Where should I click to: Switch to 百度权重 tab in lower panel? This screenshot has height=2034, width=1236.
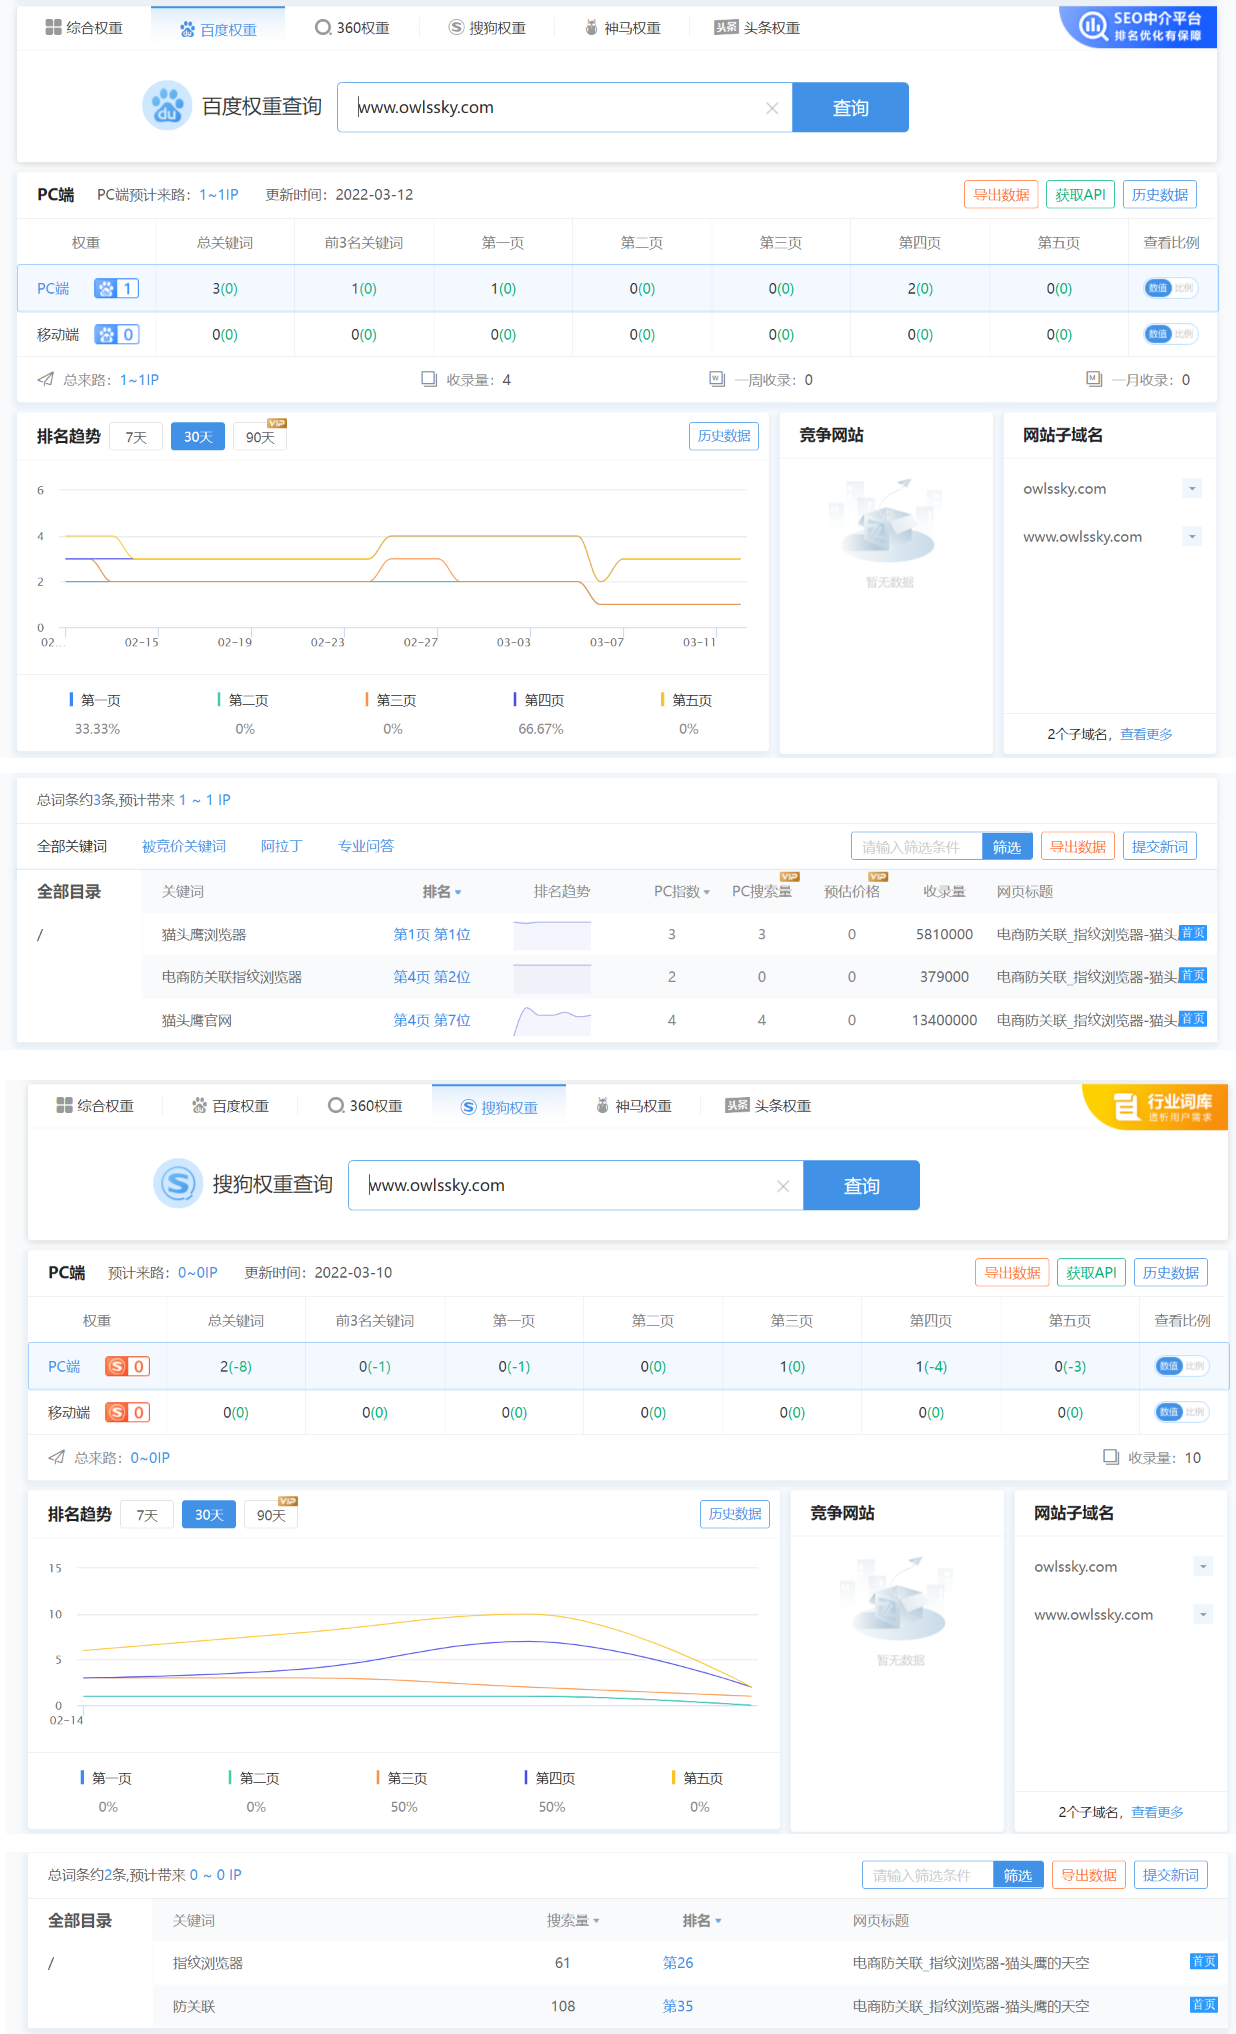coord(230,1106)
